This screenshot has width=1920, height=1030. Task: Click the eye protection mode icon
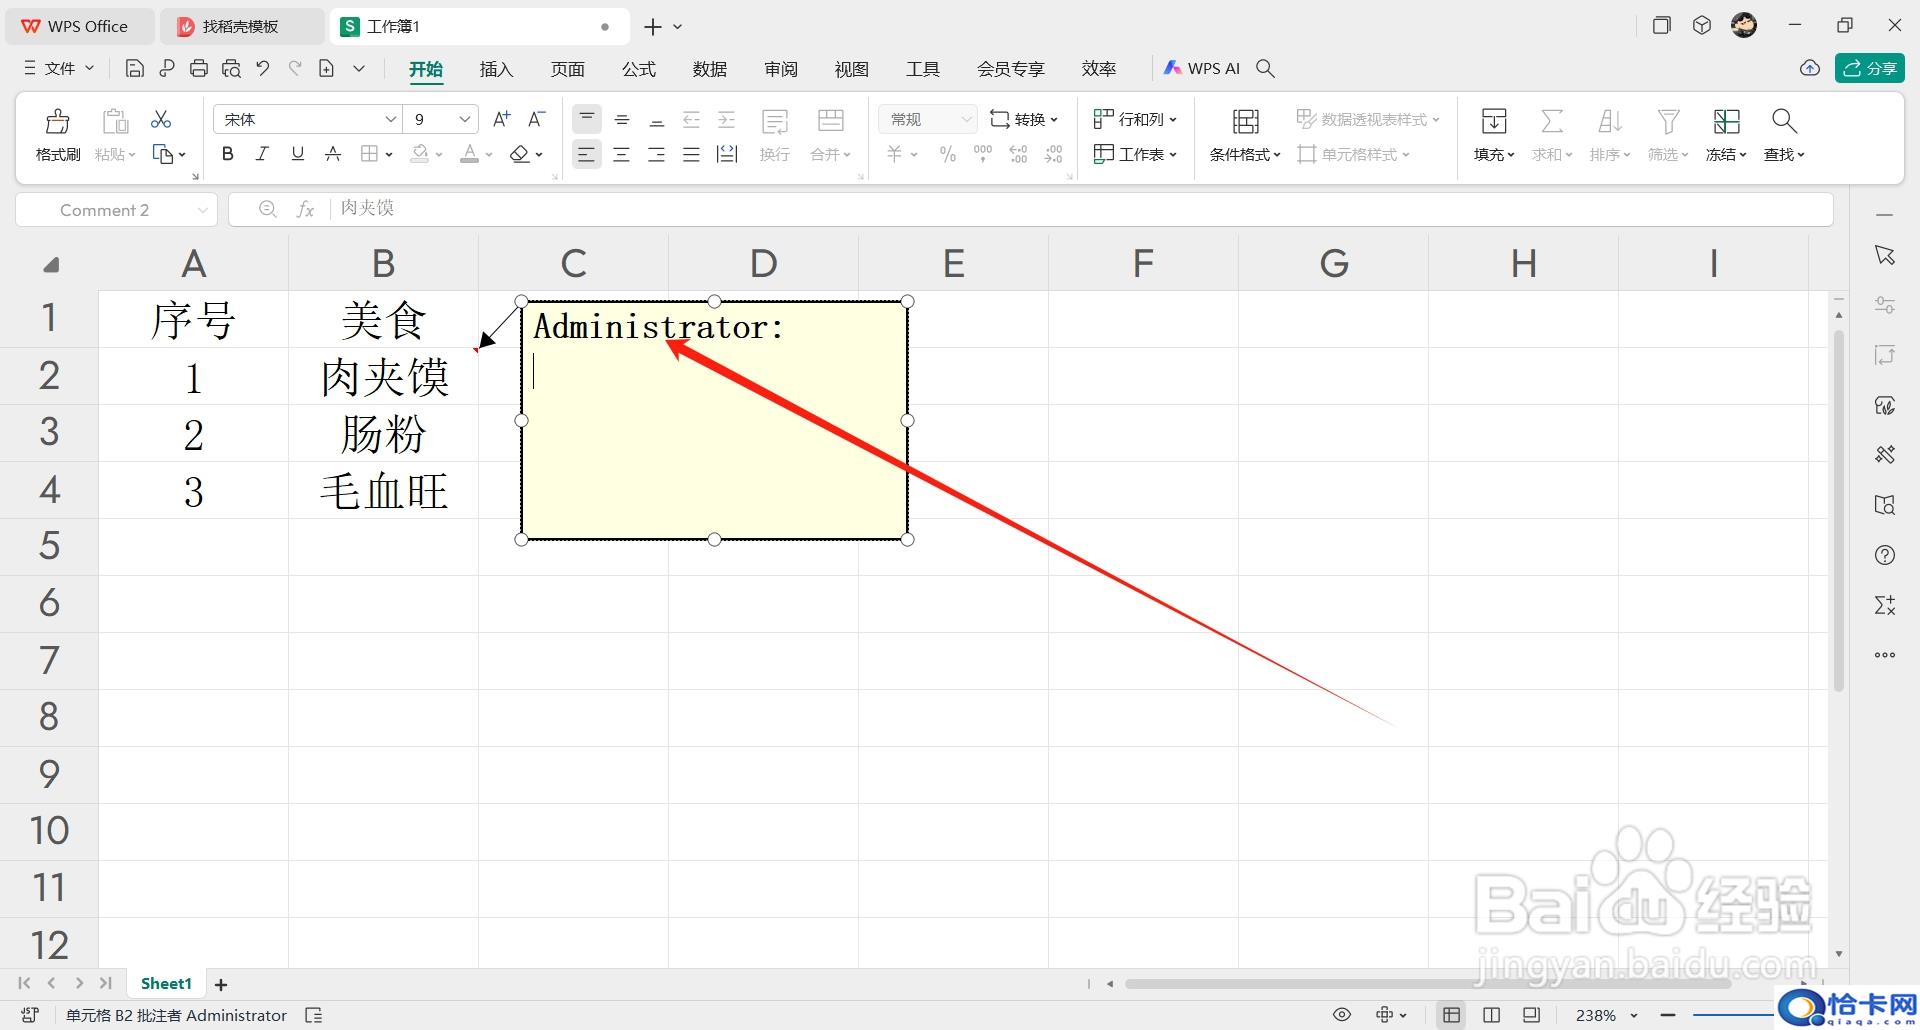click(x=1342, y=1015)
